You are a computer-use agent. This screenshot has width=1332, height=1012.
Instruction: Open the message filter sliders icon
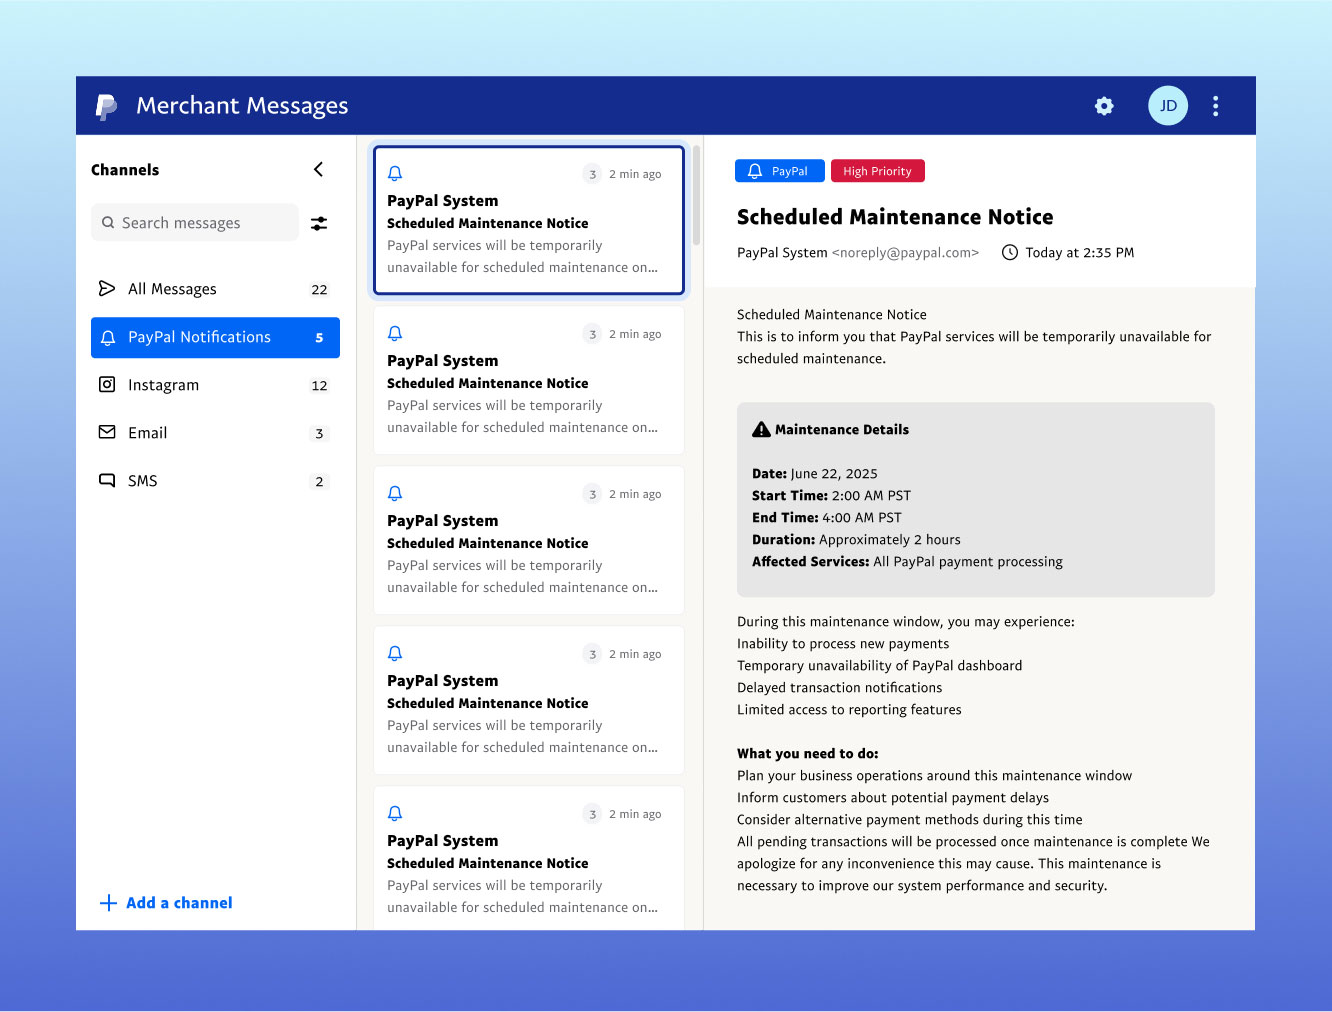point(319,223)
